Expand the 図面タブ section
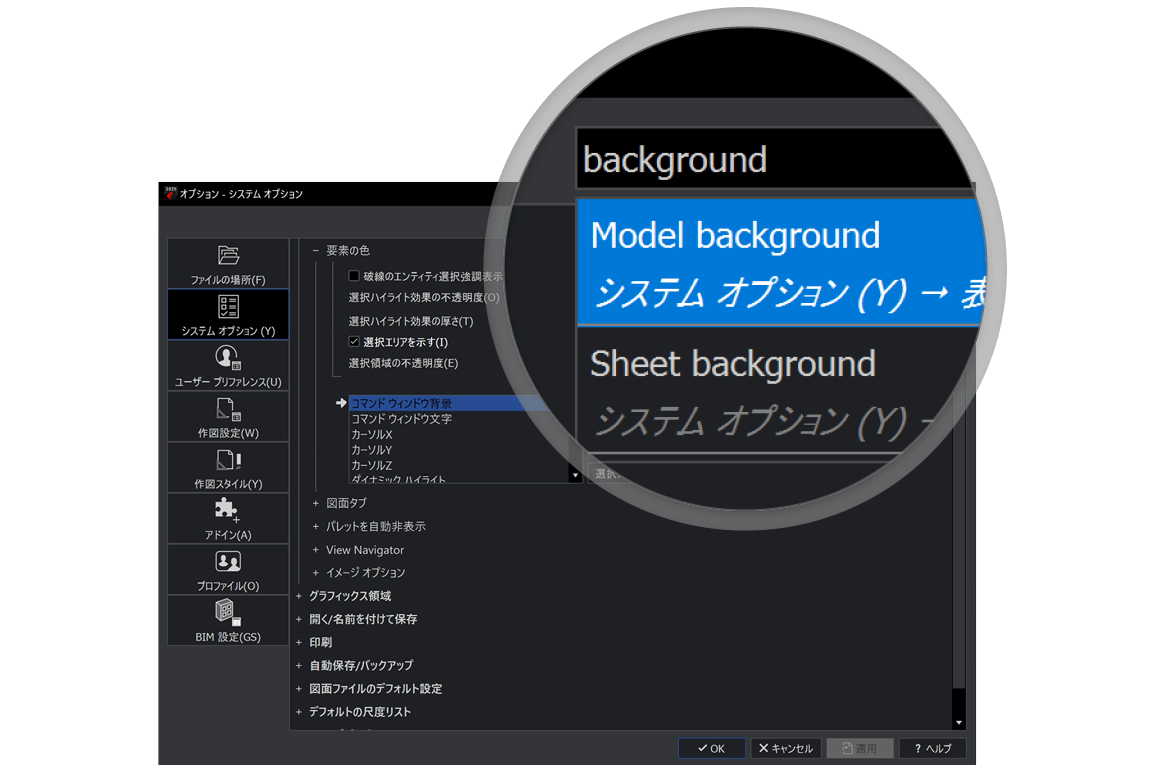 click(x=316, y=503)
